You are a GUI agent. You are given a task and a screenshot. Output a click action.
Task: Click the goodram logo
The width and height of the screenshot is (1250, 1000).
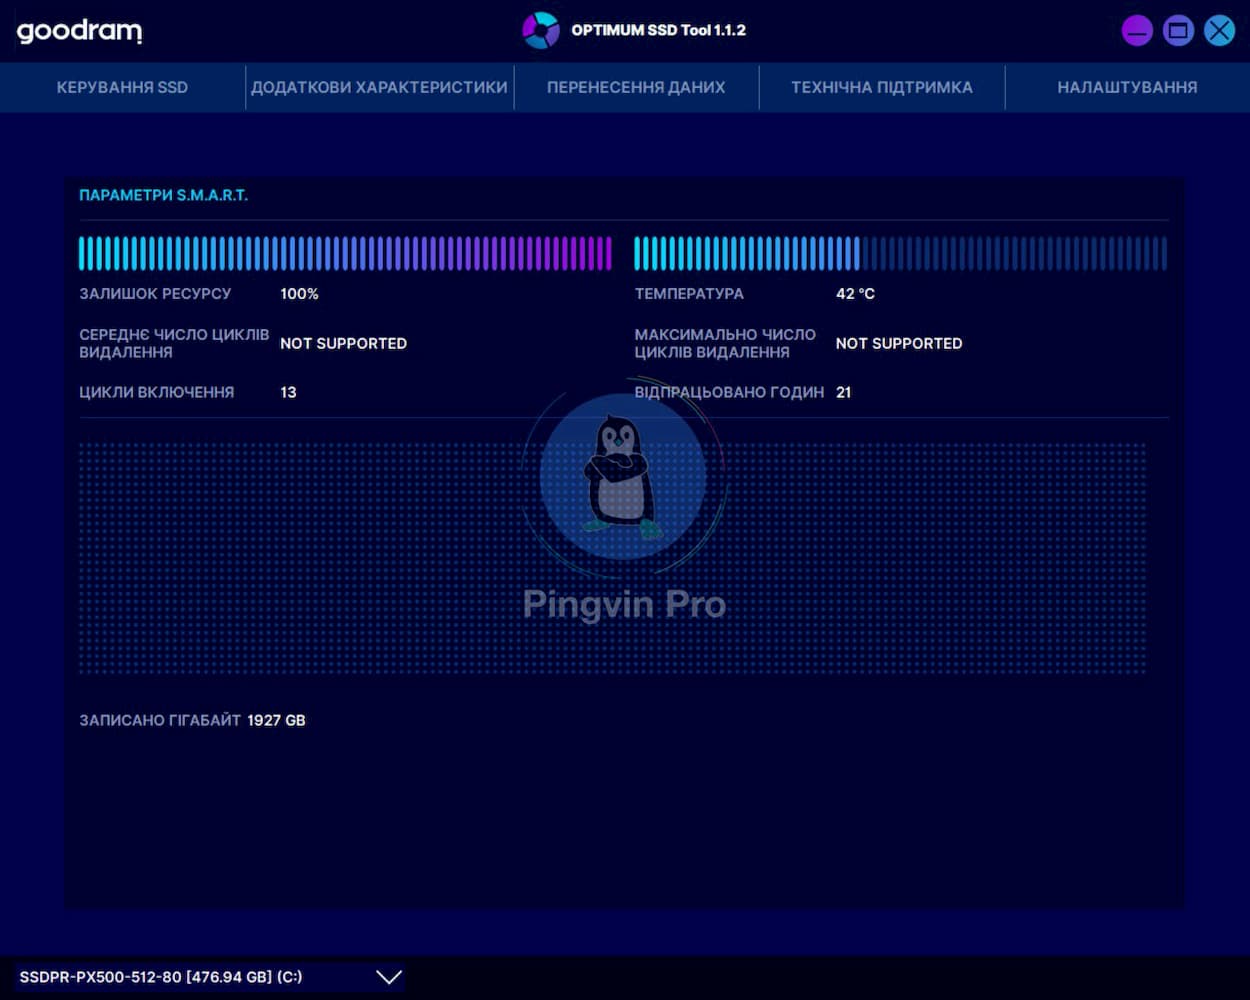click(79, 31)
